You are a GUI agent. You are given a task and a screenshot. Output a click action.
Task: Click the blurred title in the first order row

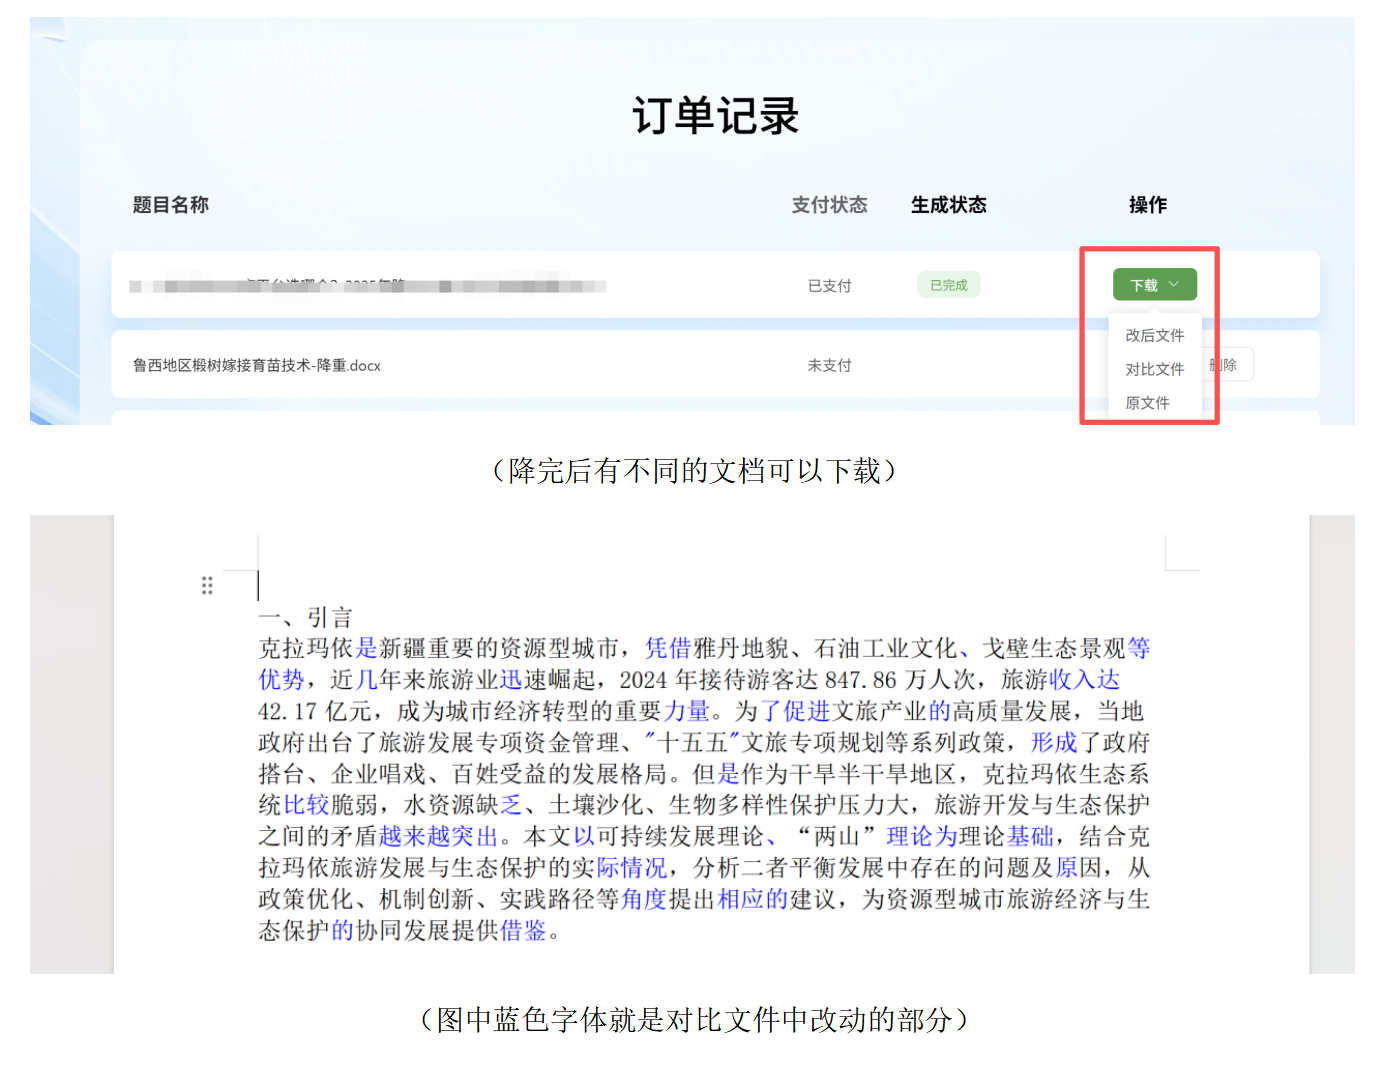367,286
